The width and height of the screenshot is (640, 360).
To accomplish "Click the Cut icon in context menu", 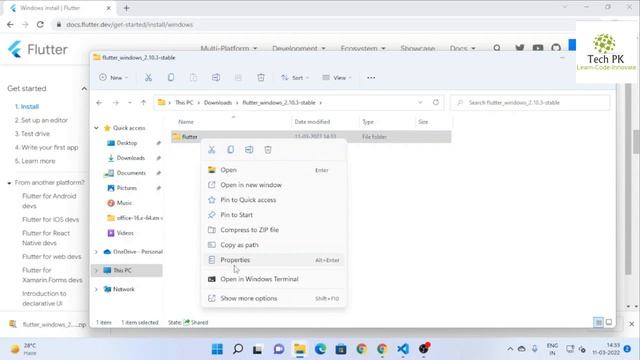I will [212, 150].
